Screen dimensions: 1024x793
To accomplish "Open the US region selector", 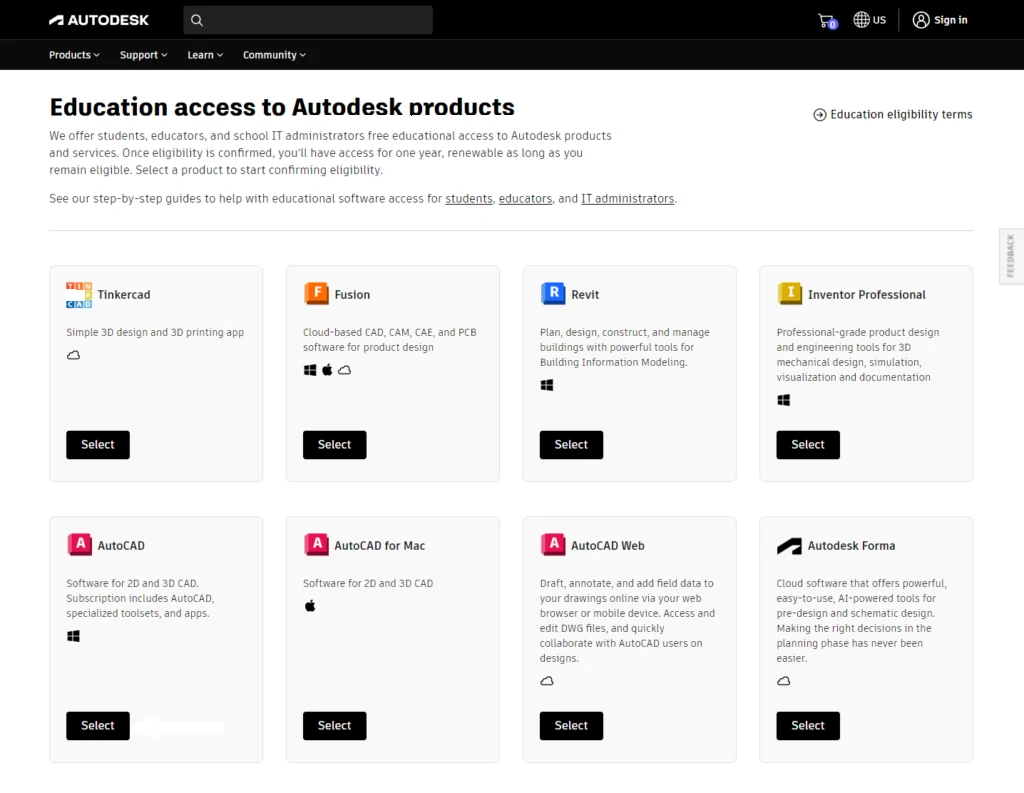I will point(870,20).
